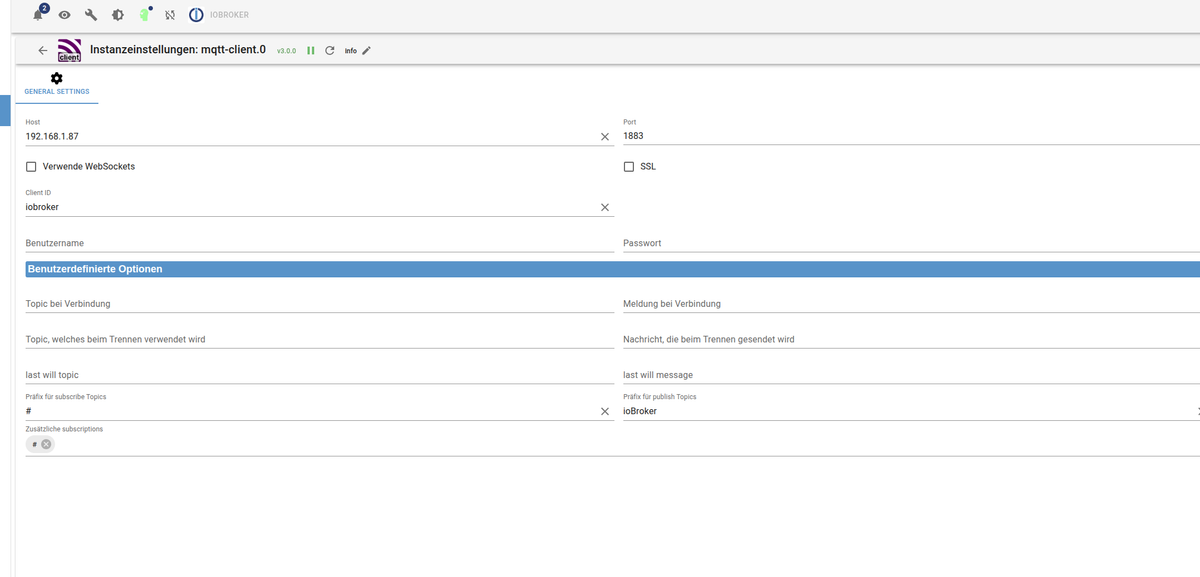
Task: Click the Zusätzliche subscriptions field
Action: [612, 444]
